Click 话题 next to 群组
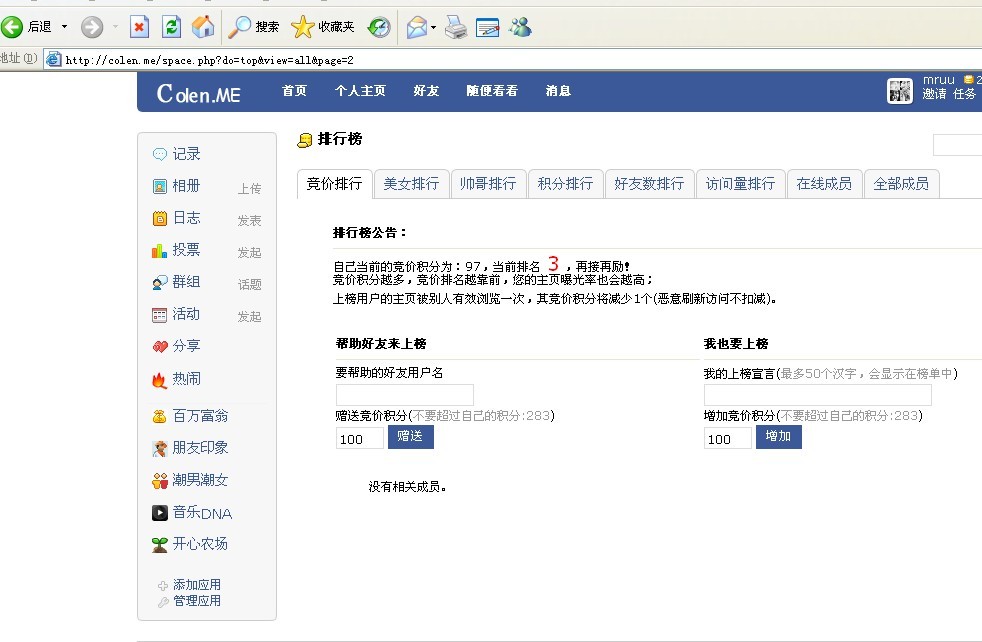This screenshot has height=642, width=982. pyautogui.click(x=249, y=284)
